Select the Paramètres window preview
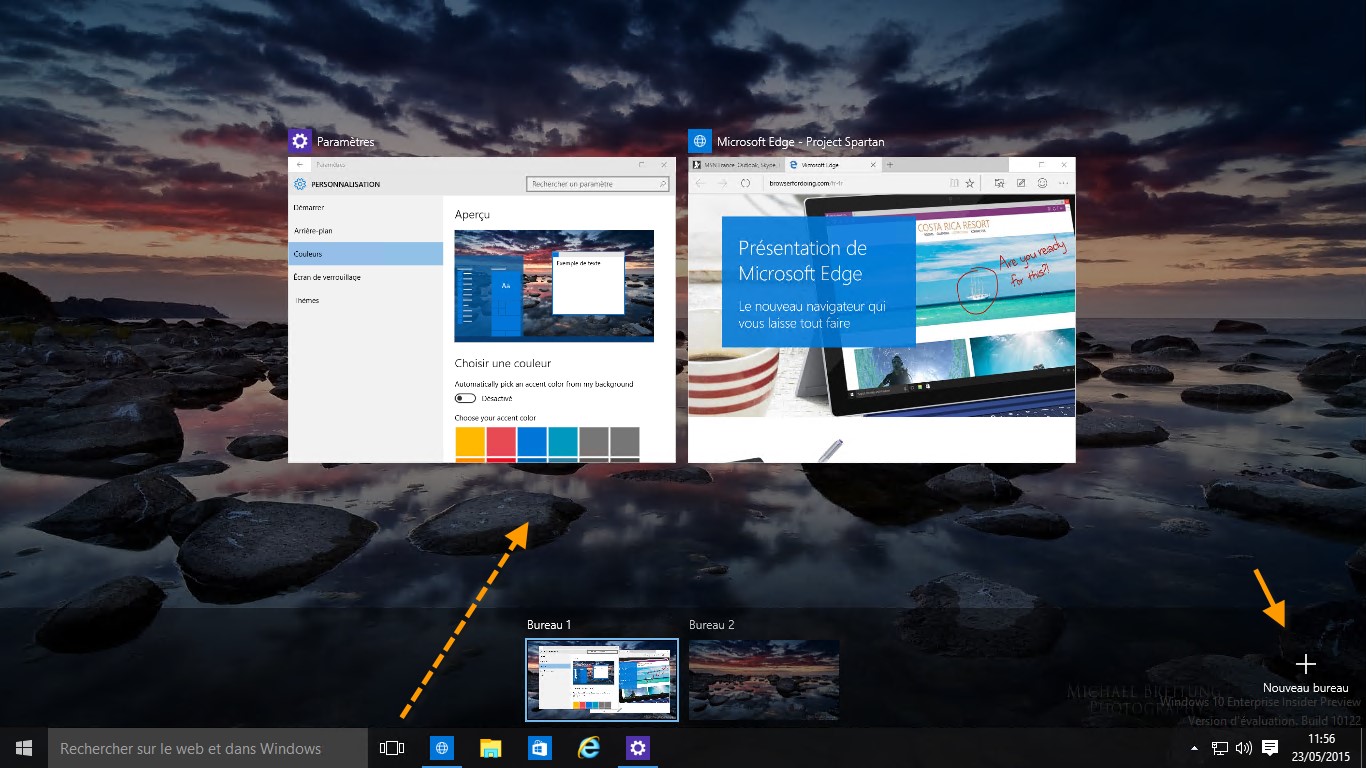 [x=481, y=310]
